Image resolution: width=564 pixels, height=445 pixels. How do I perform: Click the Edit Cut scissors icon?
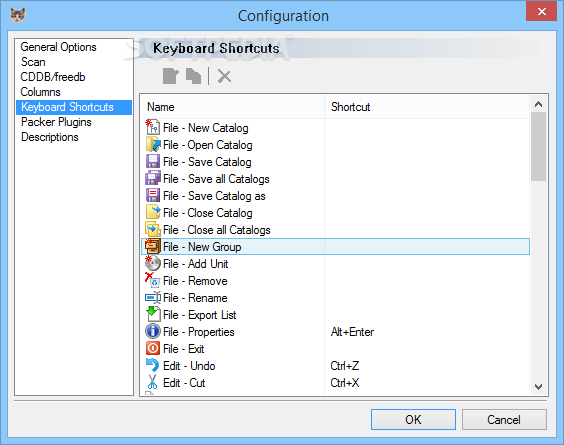coord(153,382)
